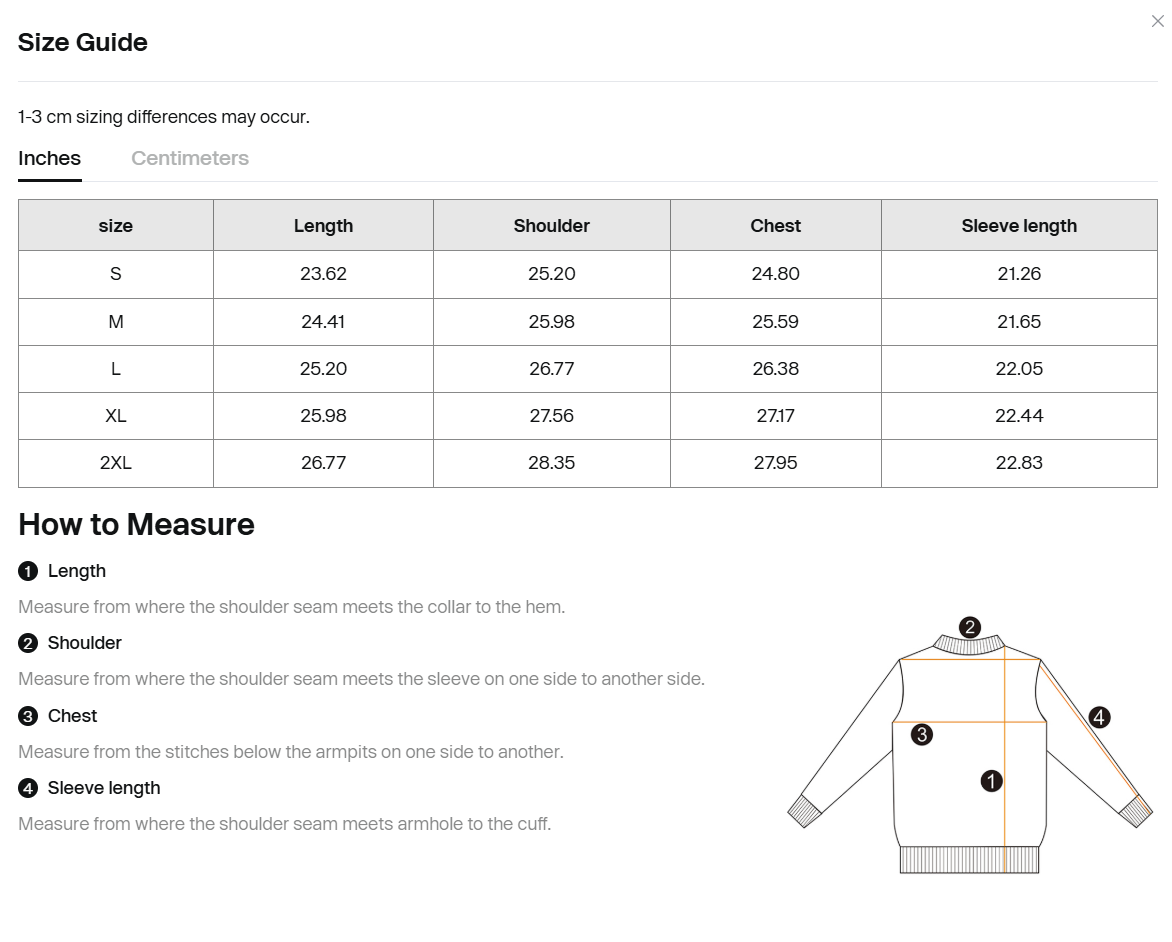Close the Size Guide dialog

click(x=1157, y=21)
